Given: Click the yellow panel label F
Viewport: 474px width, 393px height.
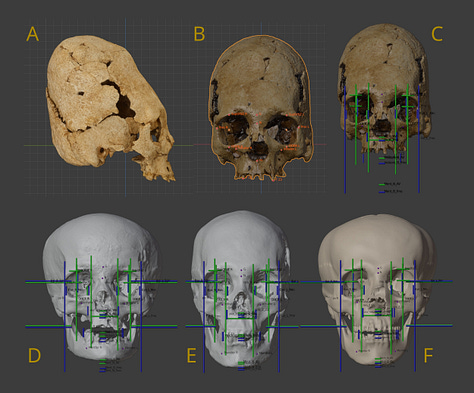Looking at the screenshot, I should 428,356.
